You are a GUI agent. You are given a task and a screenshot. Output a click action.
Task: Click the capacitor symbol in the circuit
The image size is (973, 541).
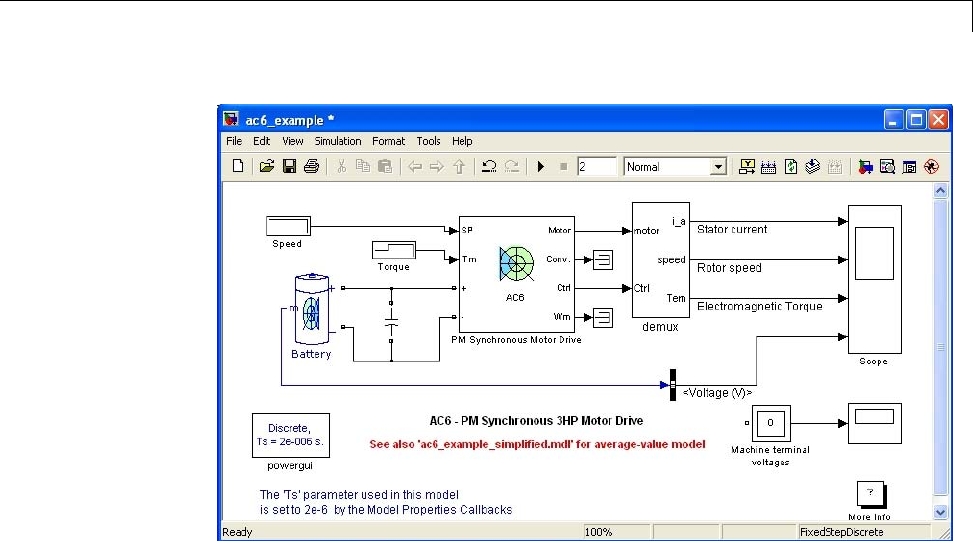click(391, 324)
